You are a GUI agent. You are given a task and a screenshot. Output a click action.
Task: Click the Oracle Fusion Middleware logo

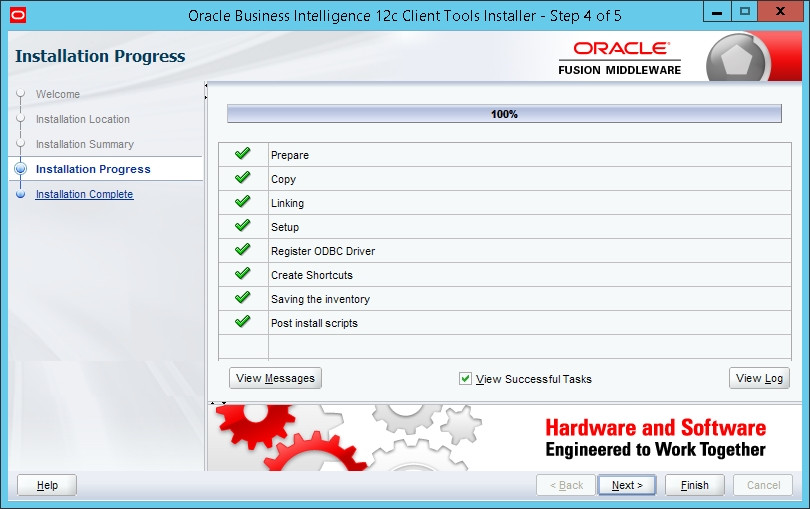point(619,58)
